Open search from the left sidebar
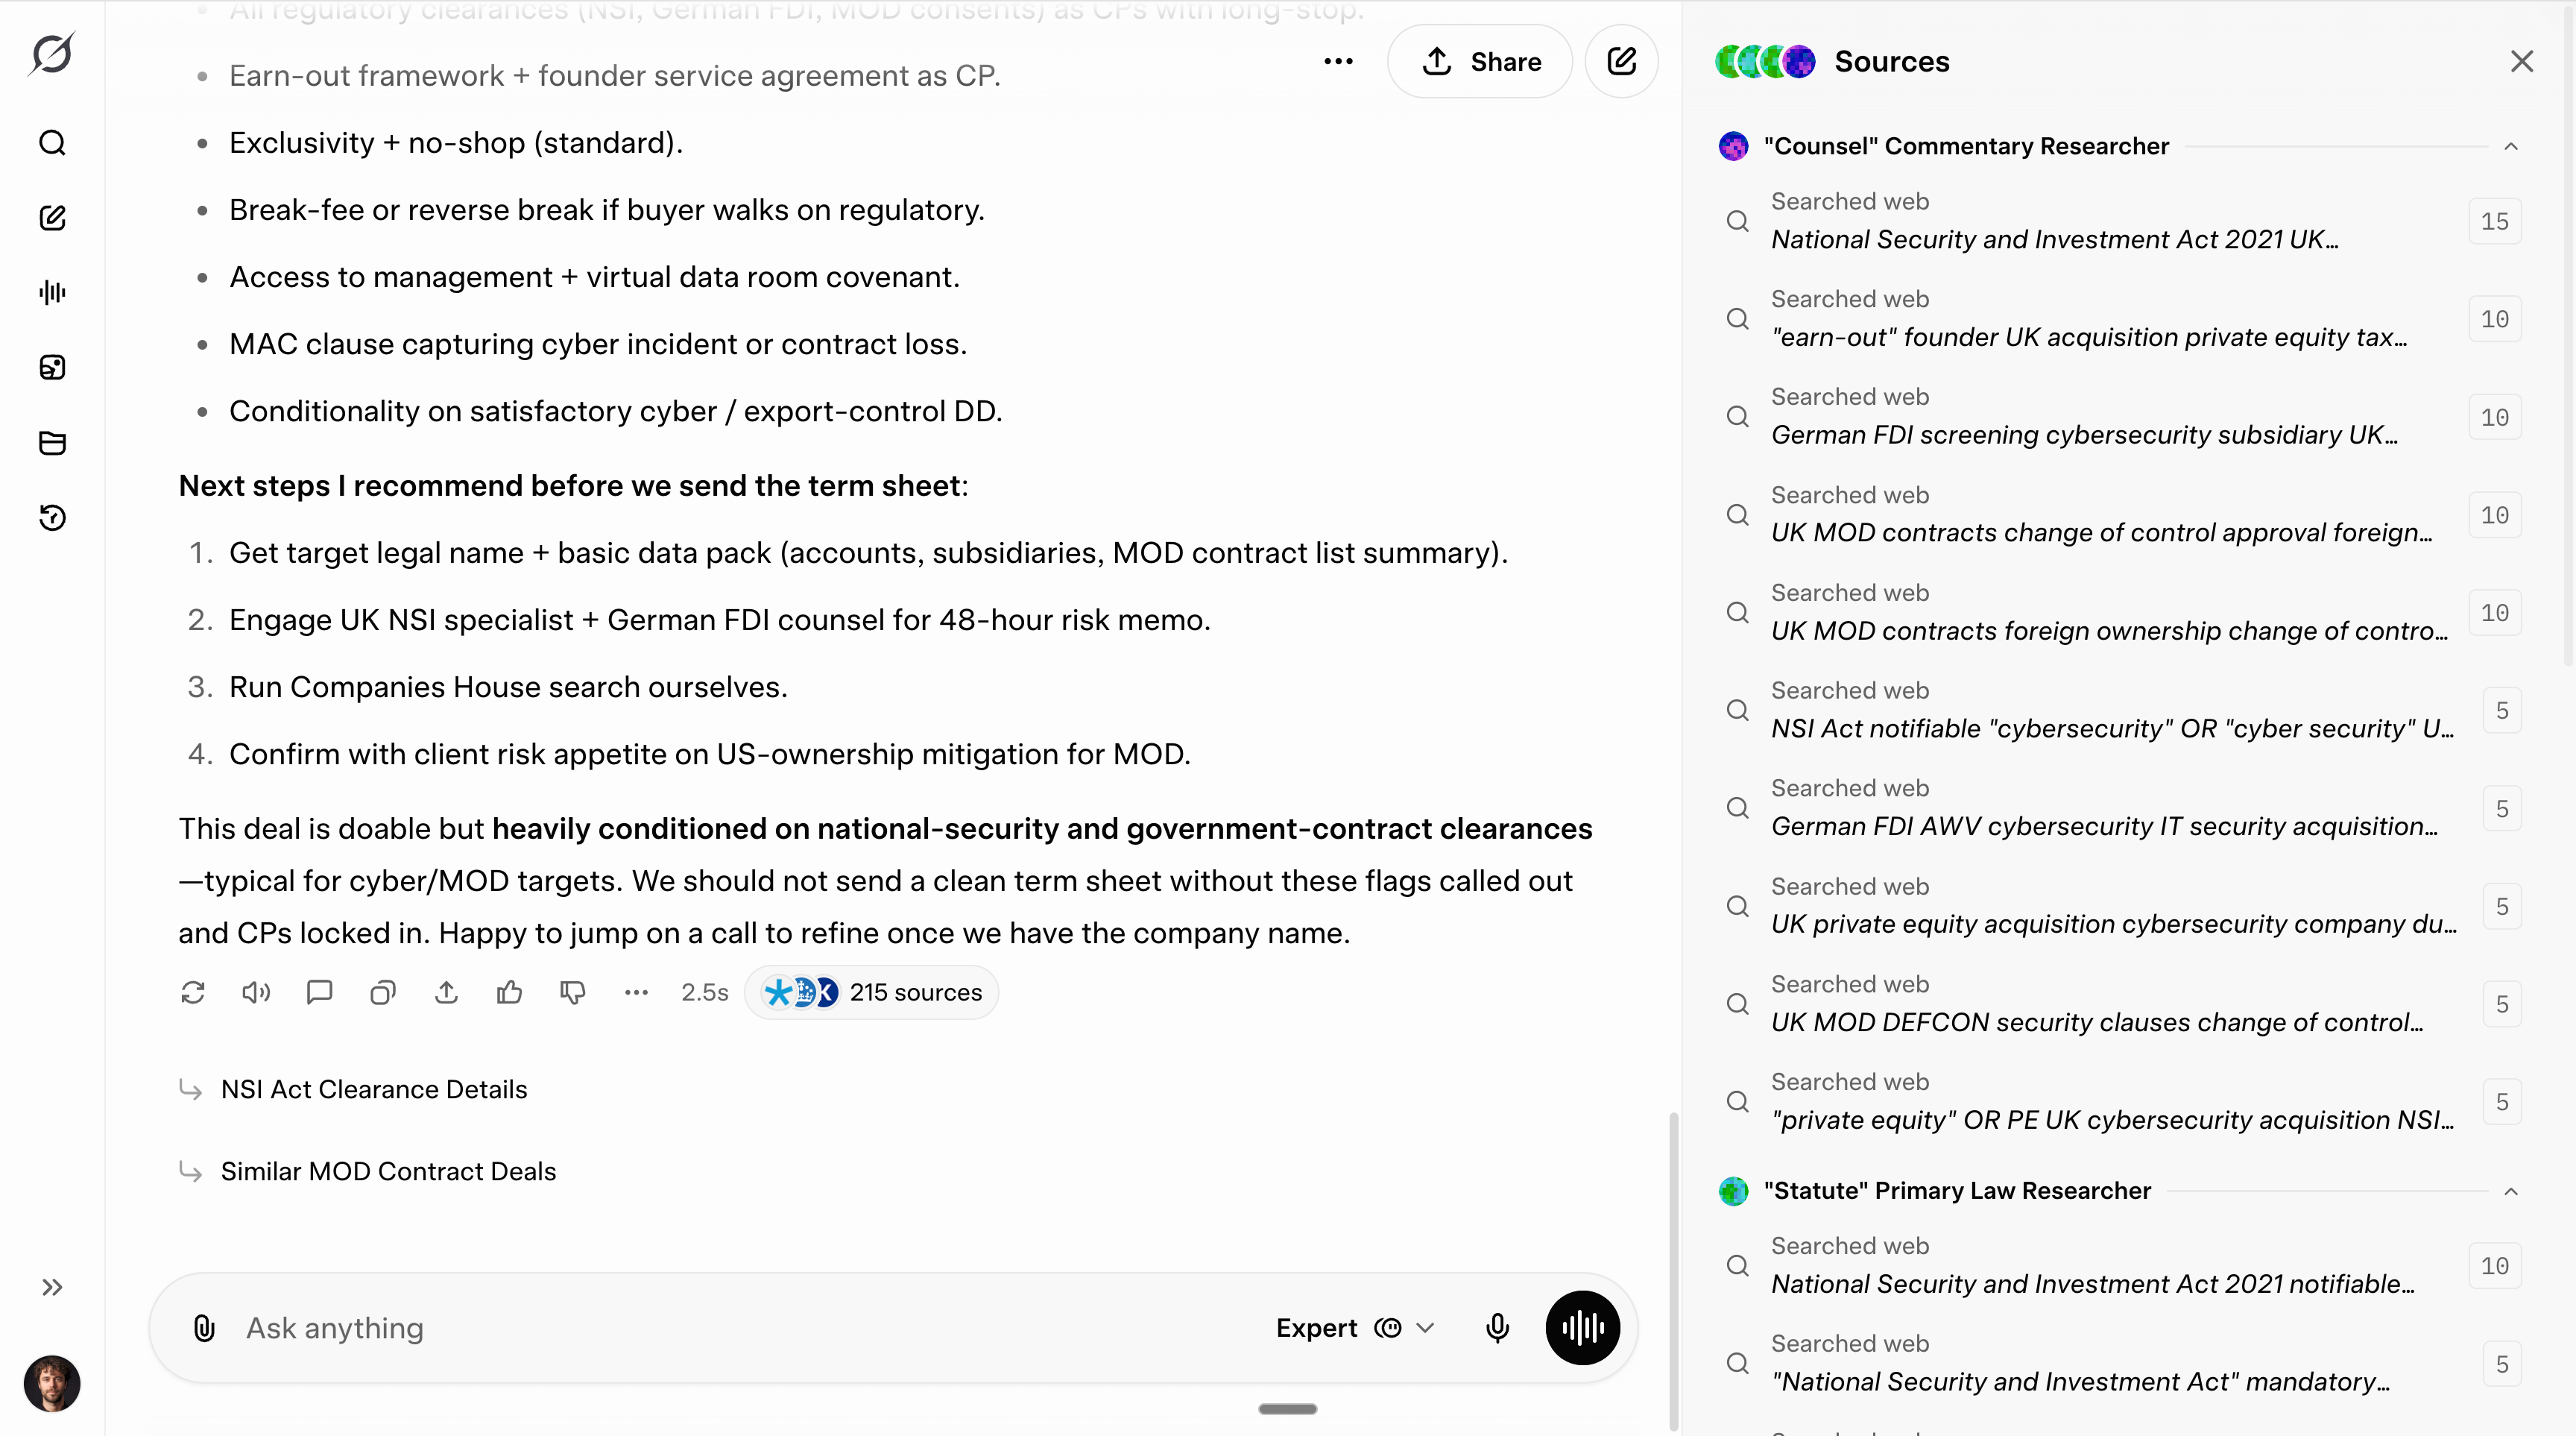The height and width of the screenshot is (1436, 2576). tap(52, 143)
